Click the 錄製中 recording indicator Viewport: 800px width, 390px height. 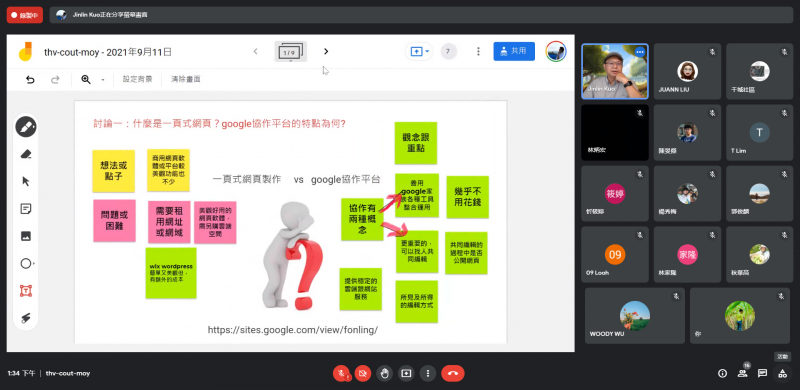click(25, 15)
